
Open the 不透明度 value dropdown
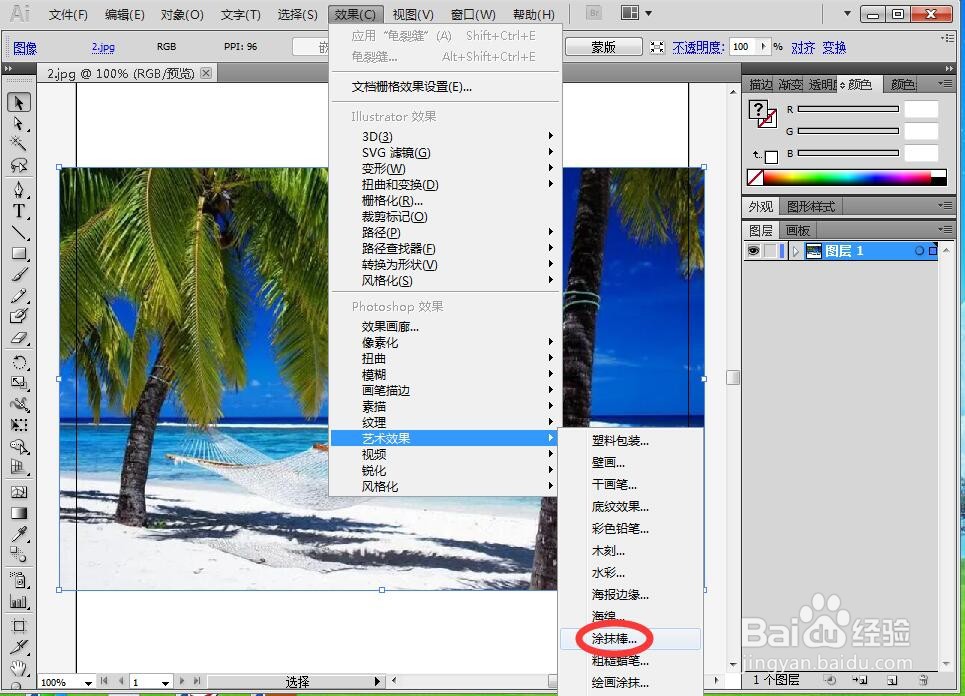pyautogui.click(x=763, y=46)
